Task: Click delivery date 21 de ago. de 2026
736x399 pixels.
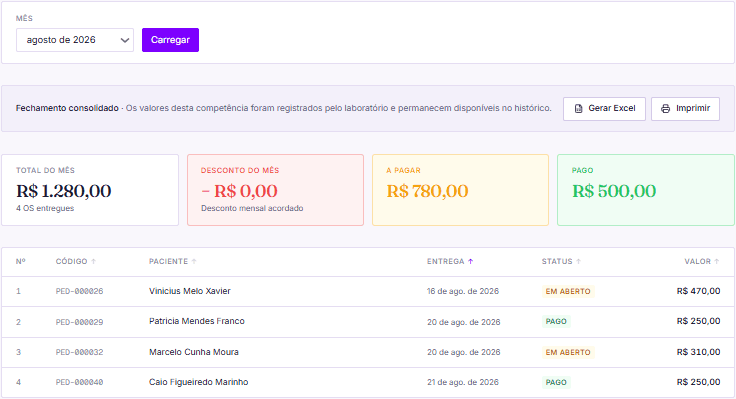Action: pyautogui.click(x=463, y=383)
